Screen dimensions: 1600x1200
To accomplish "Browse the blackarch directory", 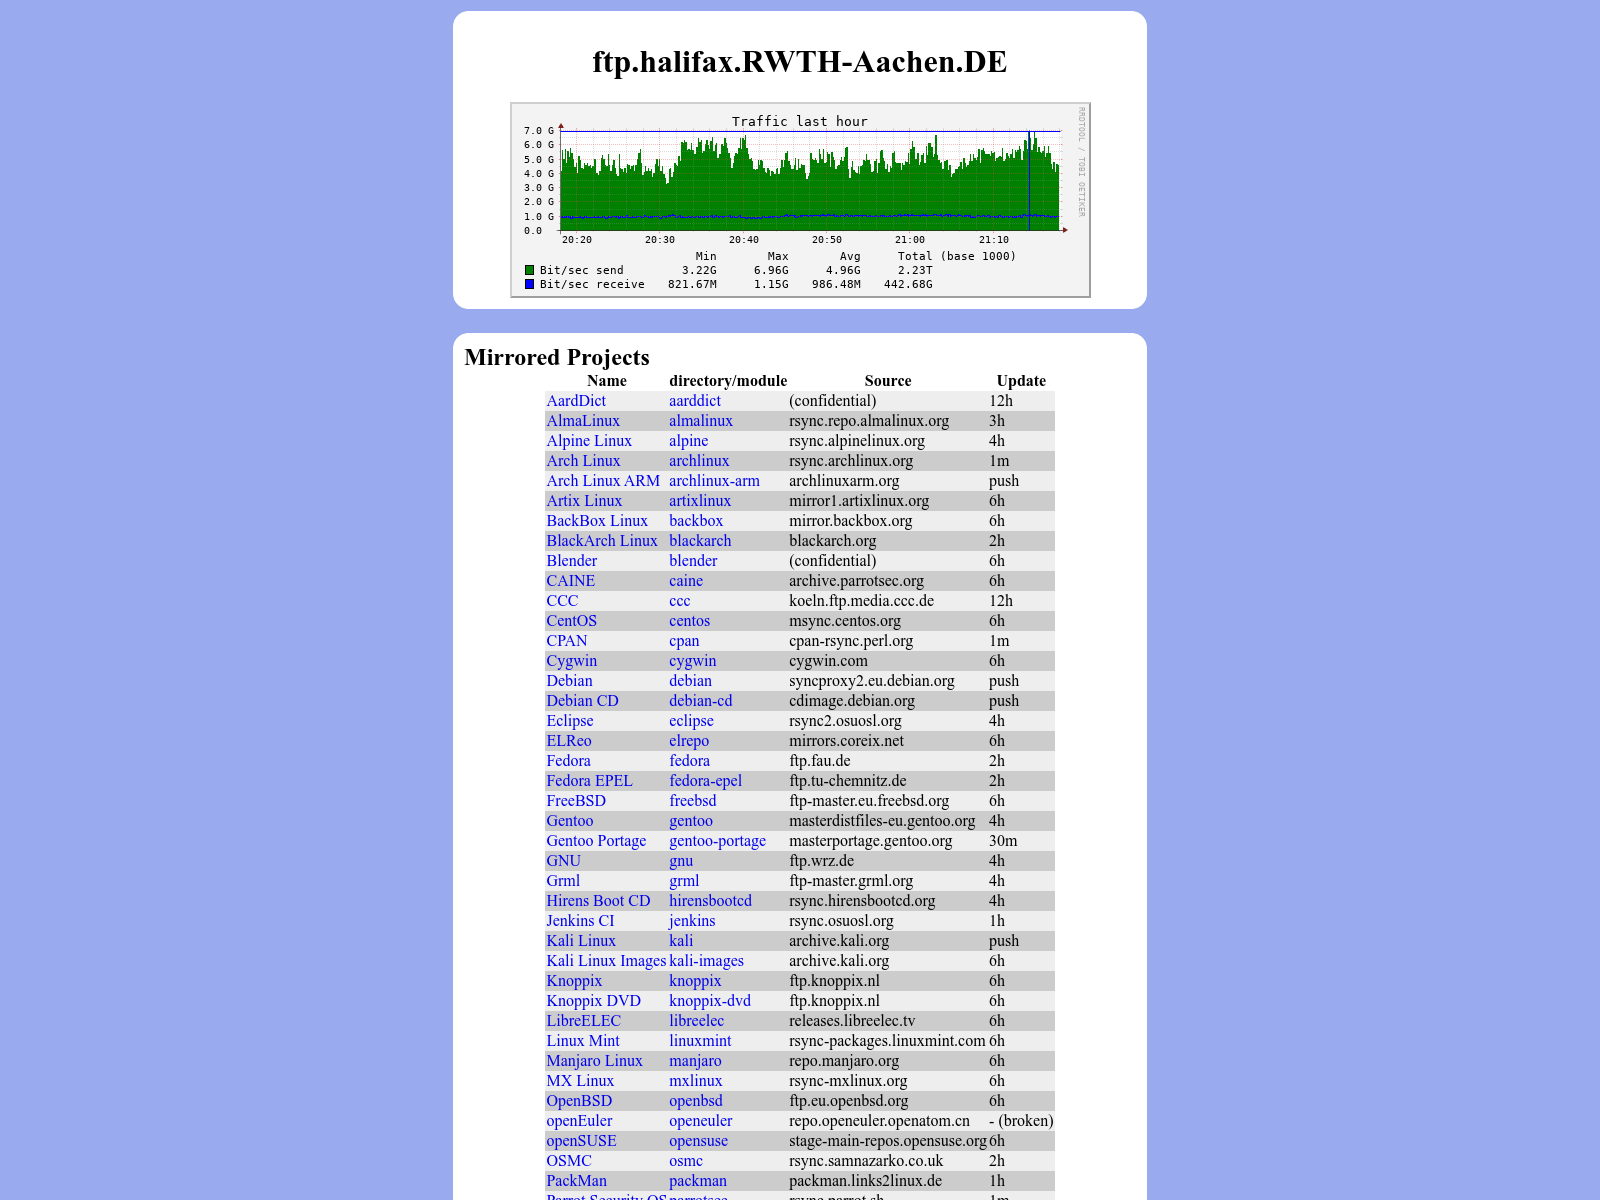I will (700, 541).
